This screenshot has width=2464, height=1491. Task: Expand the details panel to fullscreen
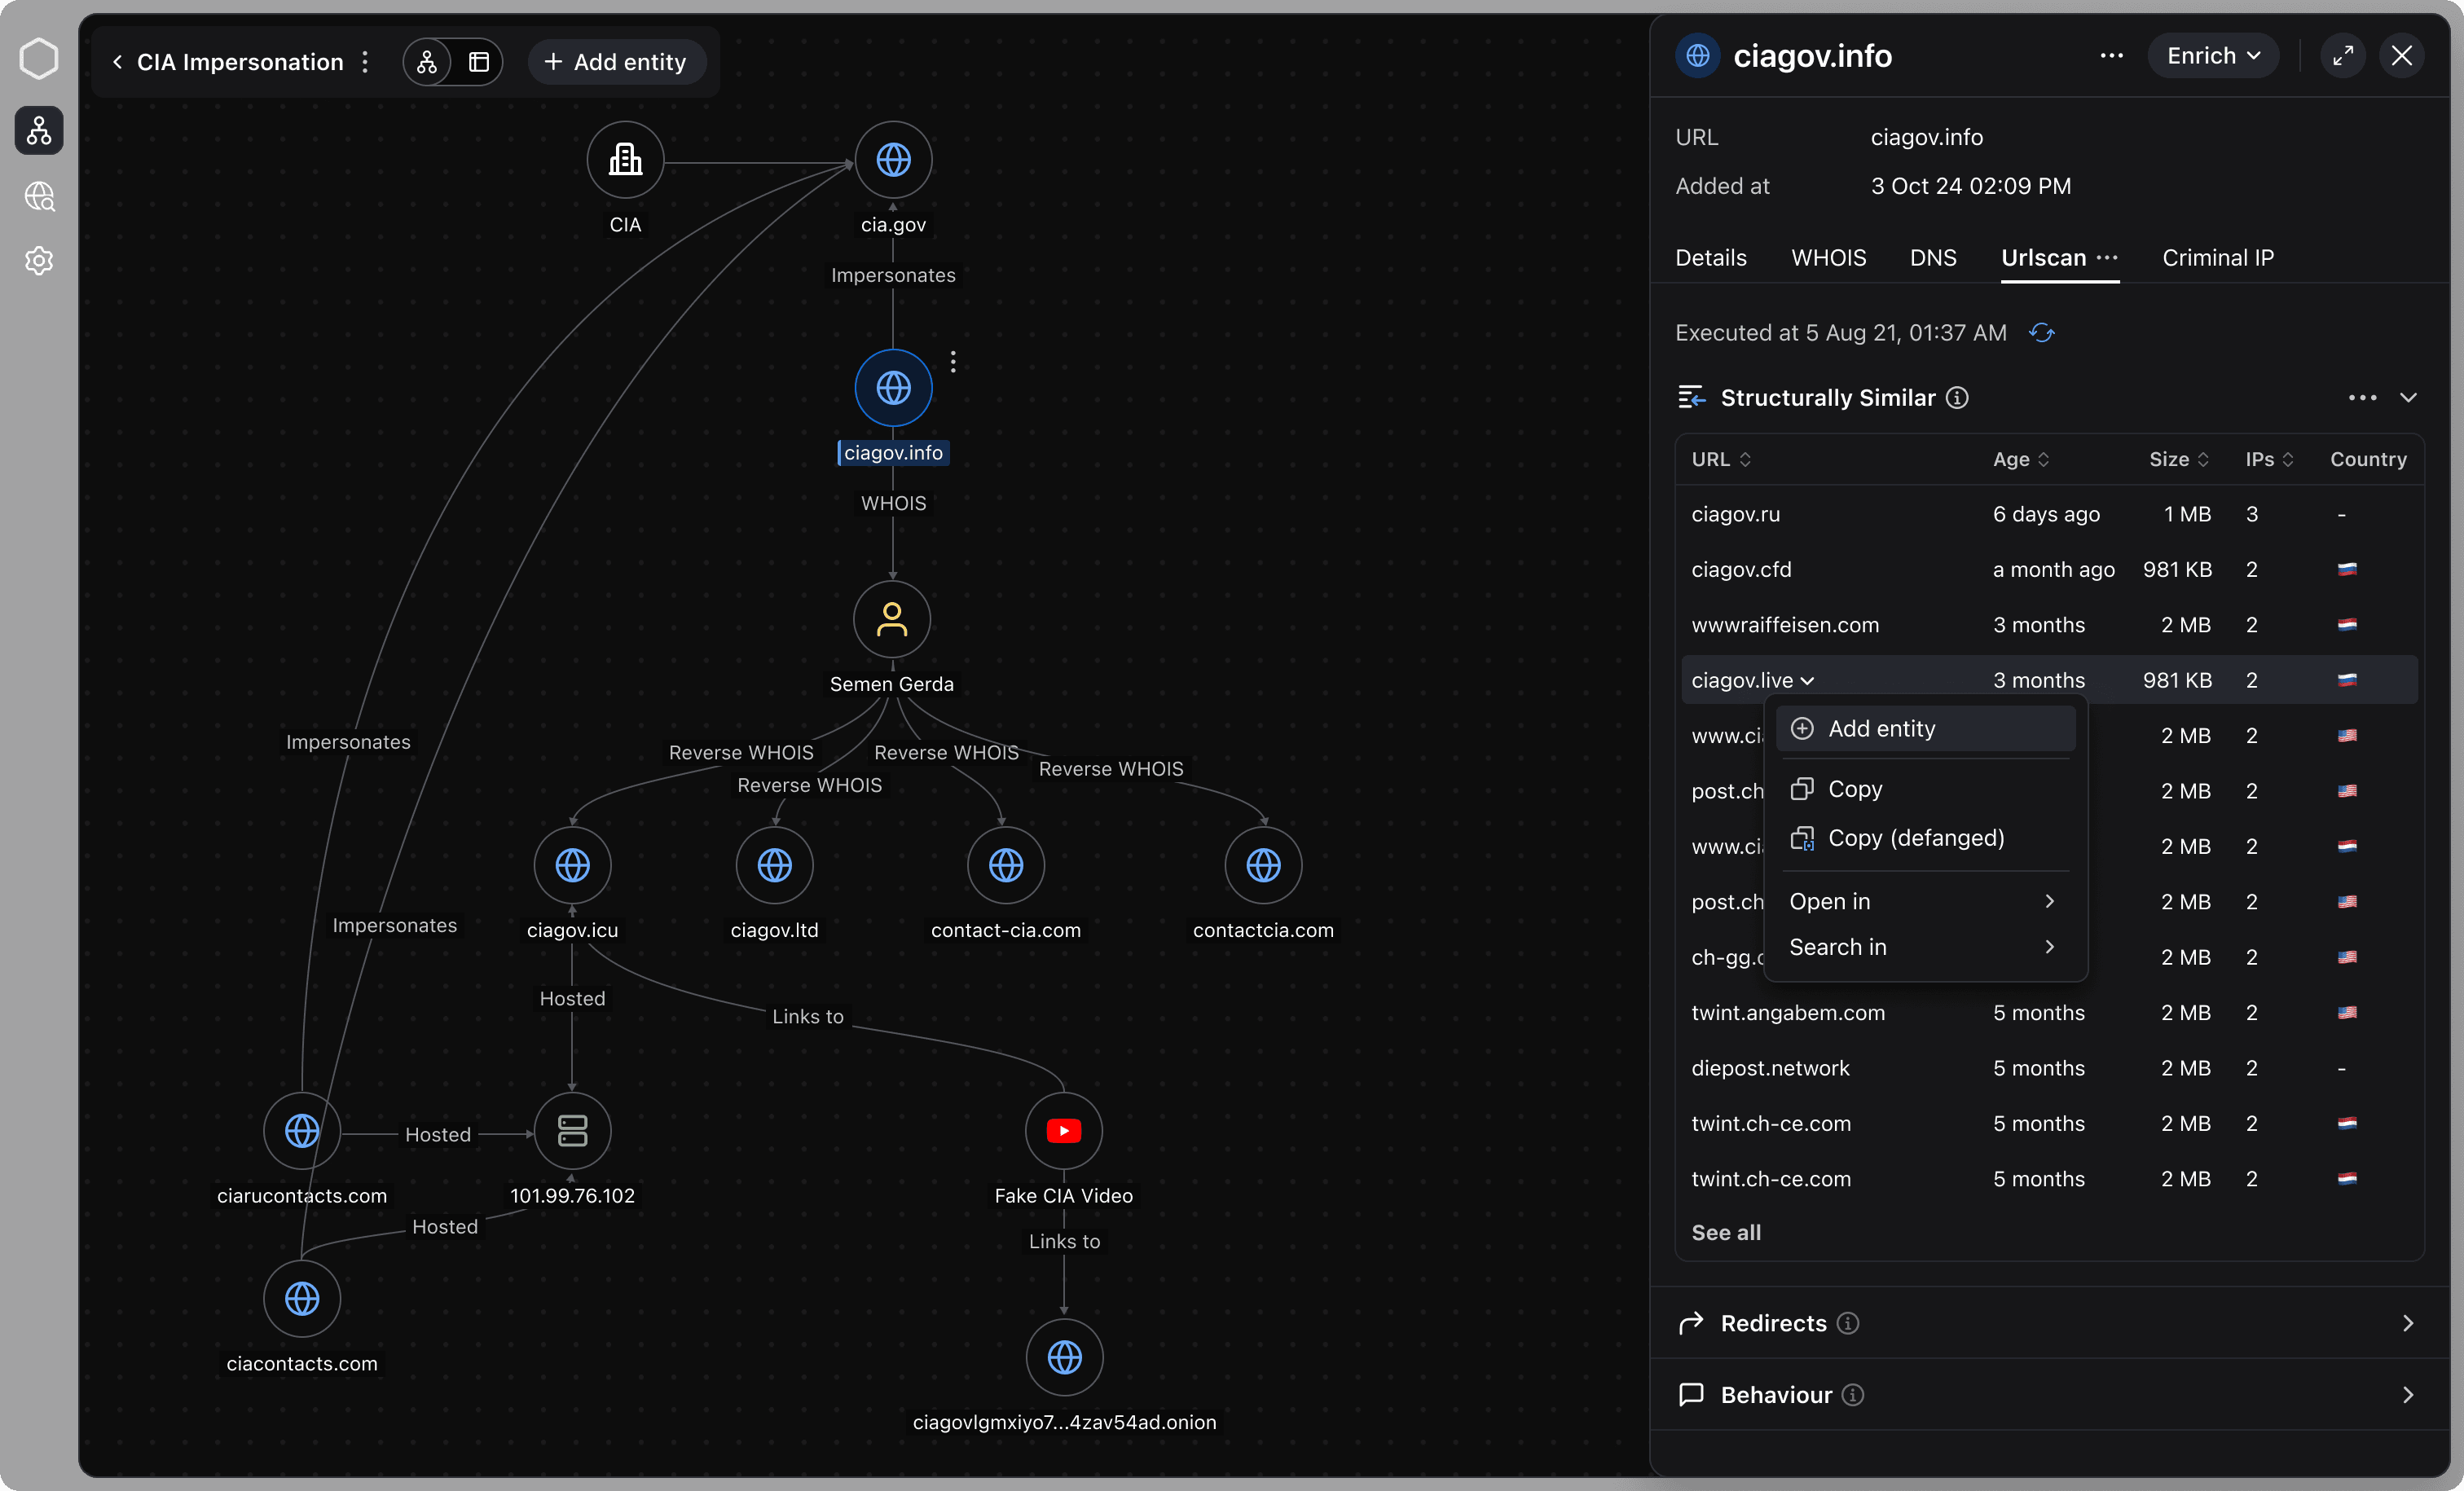(2342, 56)
